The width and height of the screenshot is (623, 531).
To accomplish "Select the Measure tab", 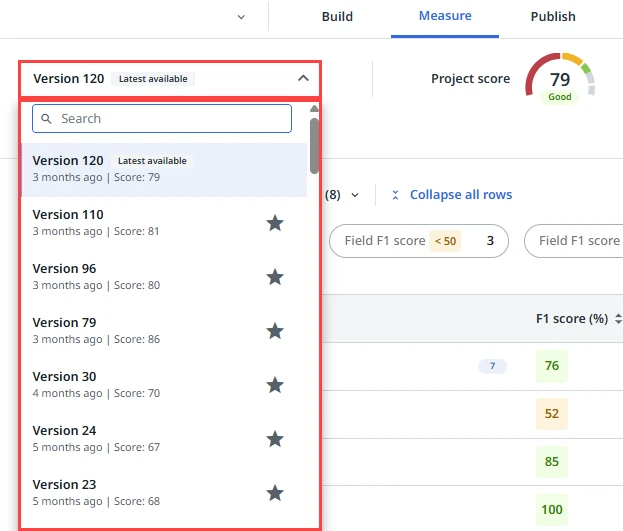I will pos(445,16).
